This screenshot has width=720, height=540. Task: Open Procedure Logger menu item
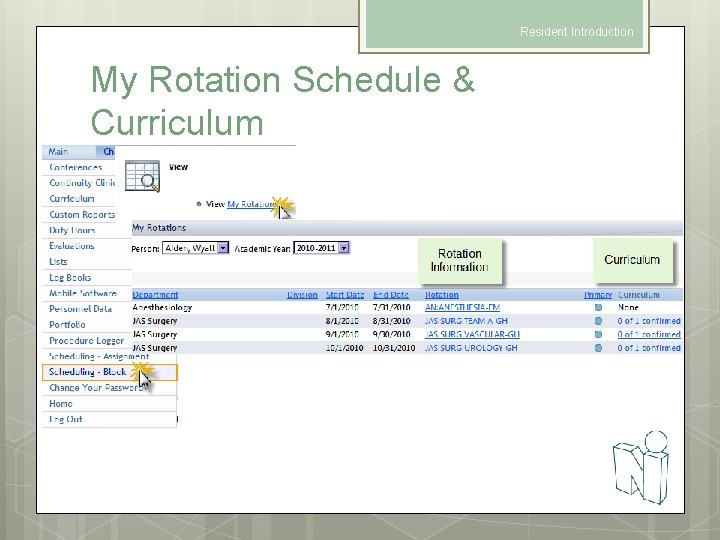click(x=86, y=341)
